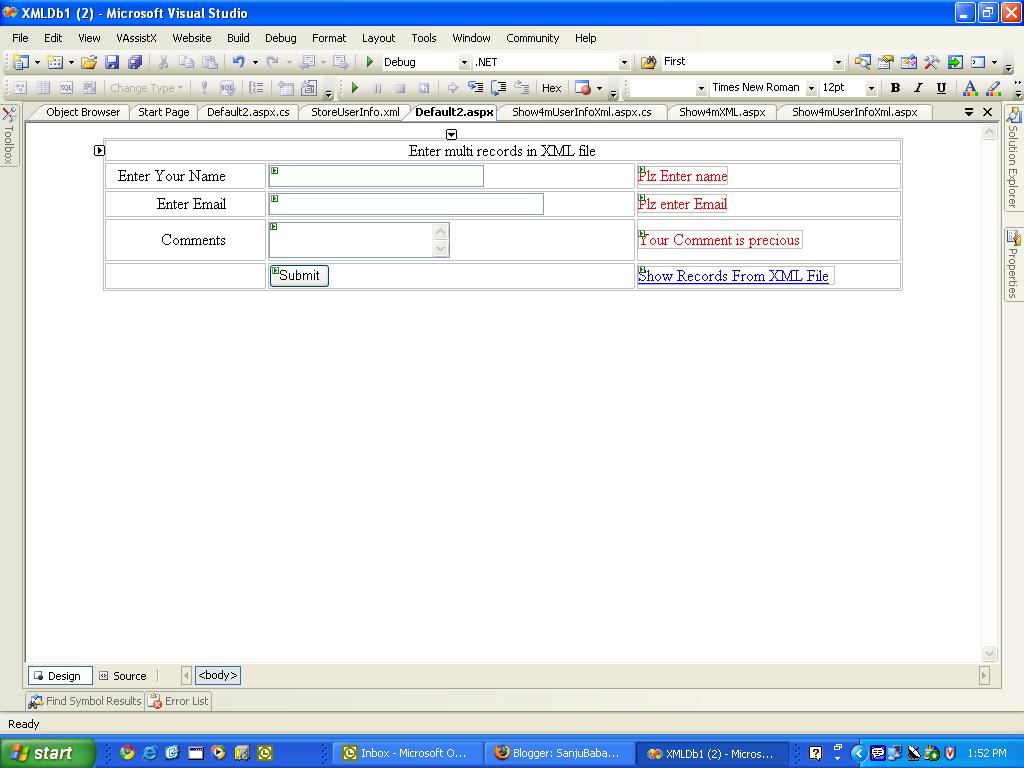Select the Submit button in the designer
Screen dimensions: 1024x768
299,276
